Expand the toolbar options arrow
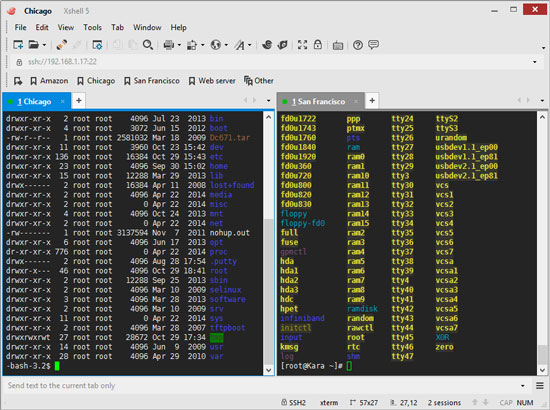 (x=543, y=48)
